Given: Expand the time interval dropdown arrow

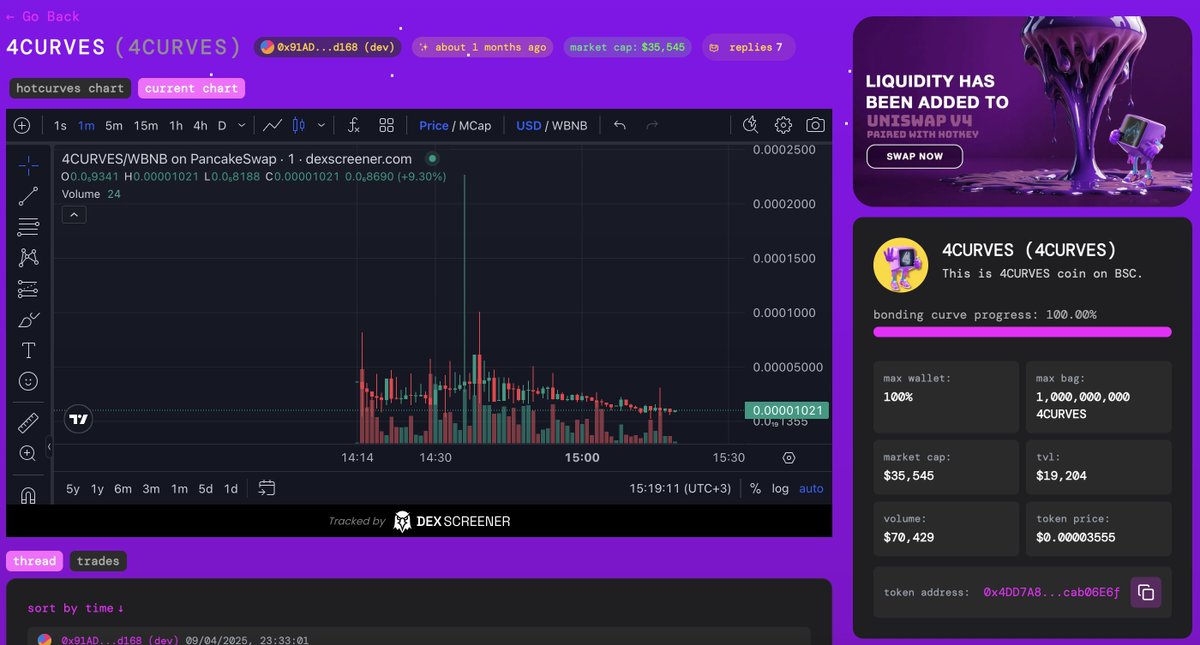Looking at the screenshot, I should pyautogui.click(x=244, y=125).
